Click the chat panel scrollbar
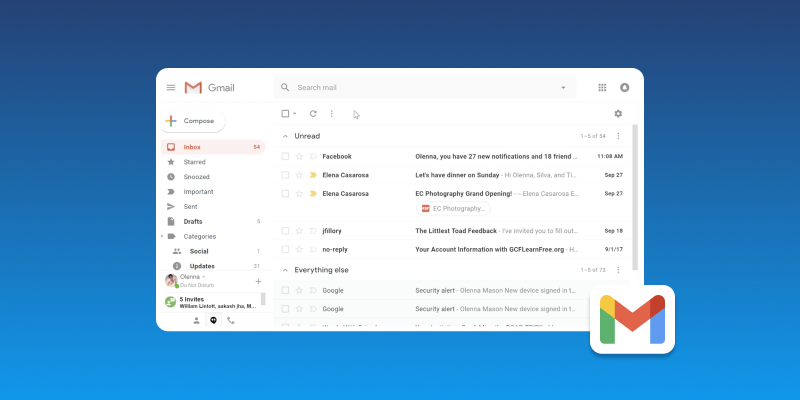This screenshot has width=800, height=400. [x=263, y=299]
